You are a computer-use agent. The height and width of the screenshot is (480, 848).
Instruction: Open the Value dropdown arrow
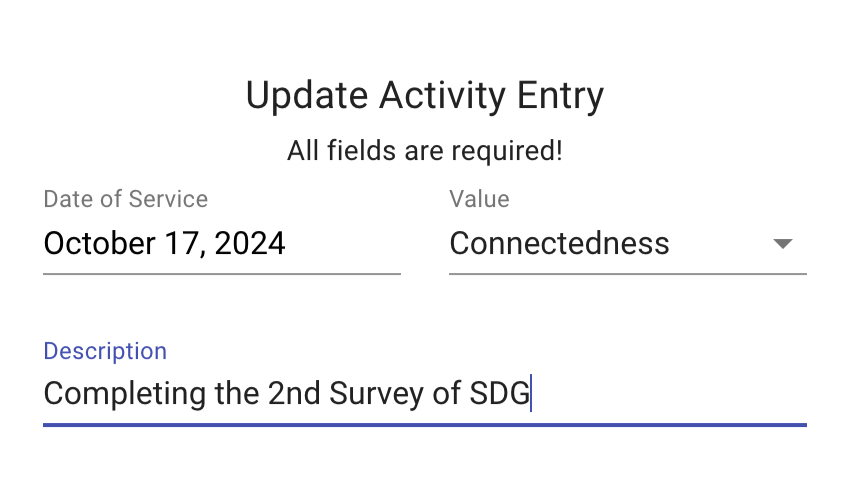(783, 244)
